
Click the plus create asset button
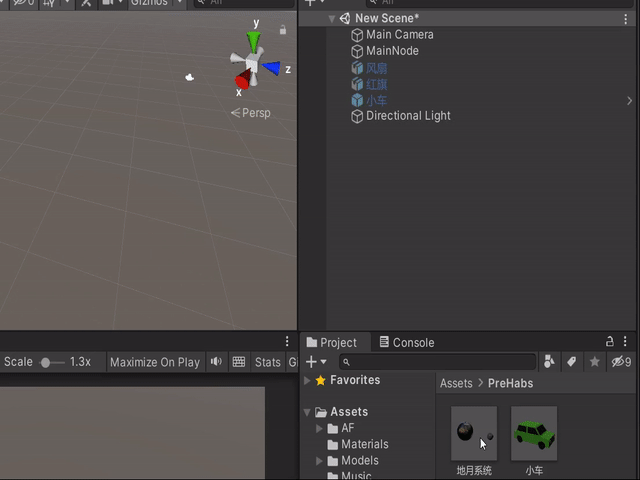pos(311,362)
